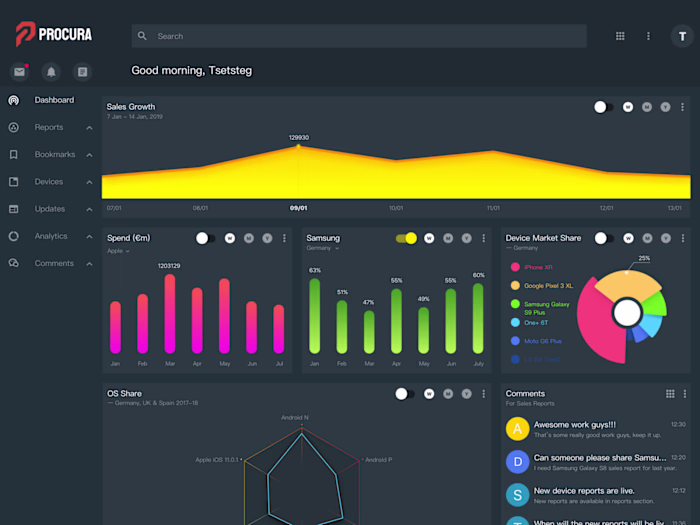Expand the Comments sidebar chevron
700x525 pixels.
tap(89, 264)
